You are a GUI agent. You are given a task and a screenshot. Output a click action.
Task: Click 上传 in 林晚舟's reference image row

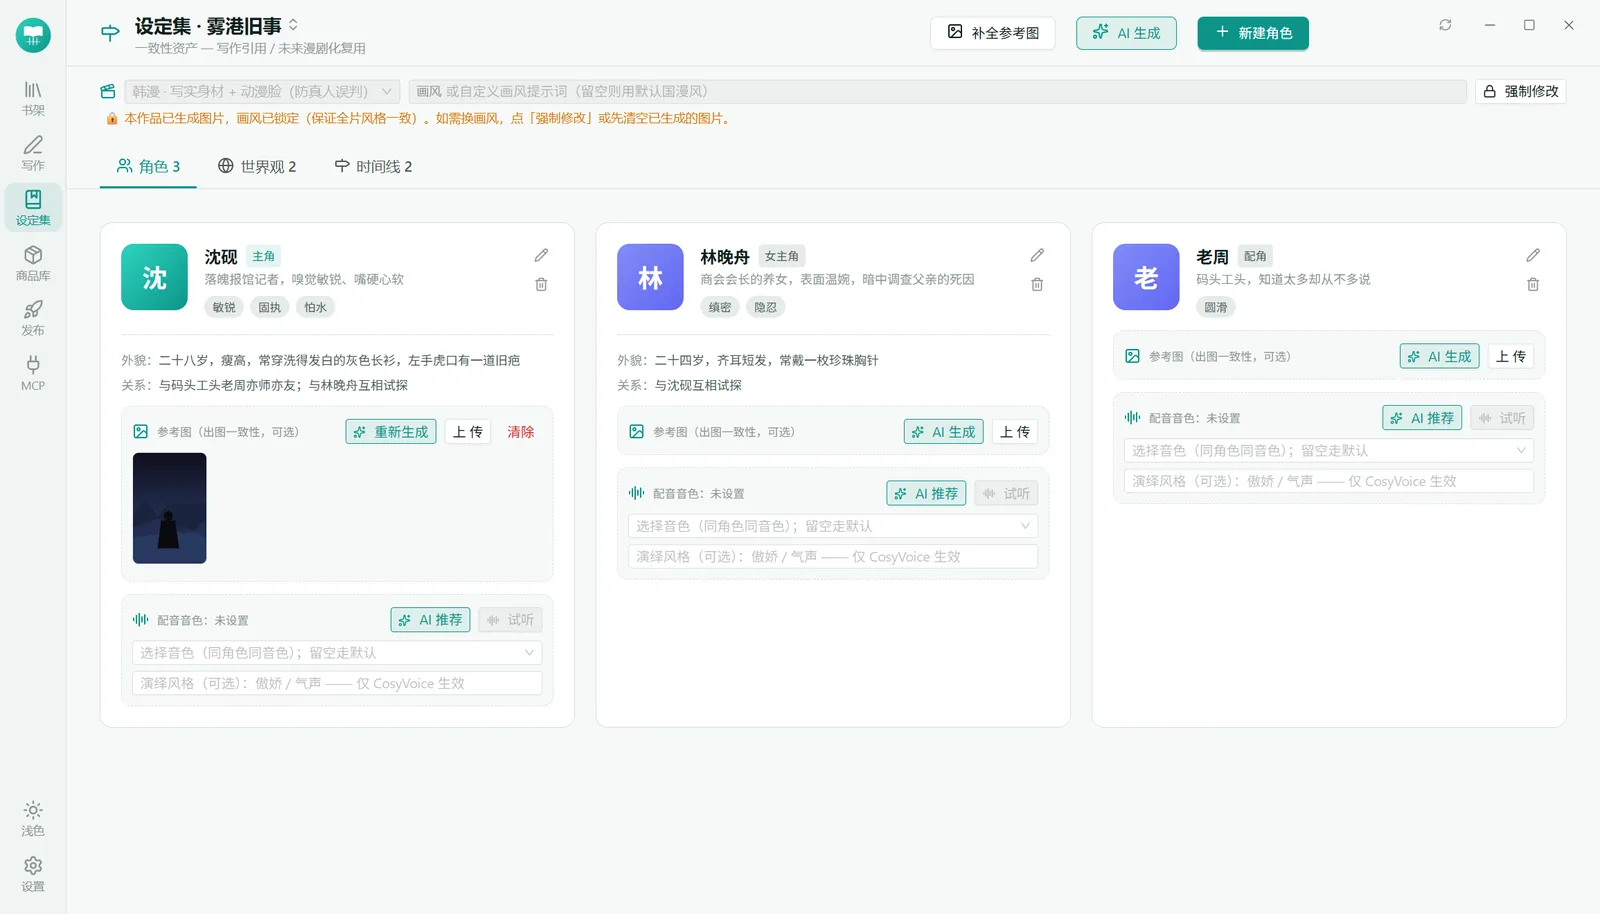[1015, 432]
